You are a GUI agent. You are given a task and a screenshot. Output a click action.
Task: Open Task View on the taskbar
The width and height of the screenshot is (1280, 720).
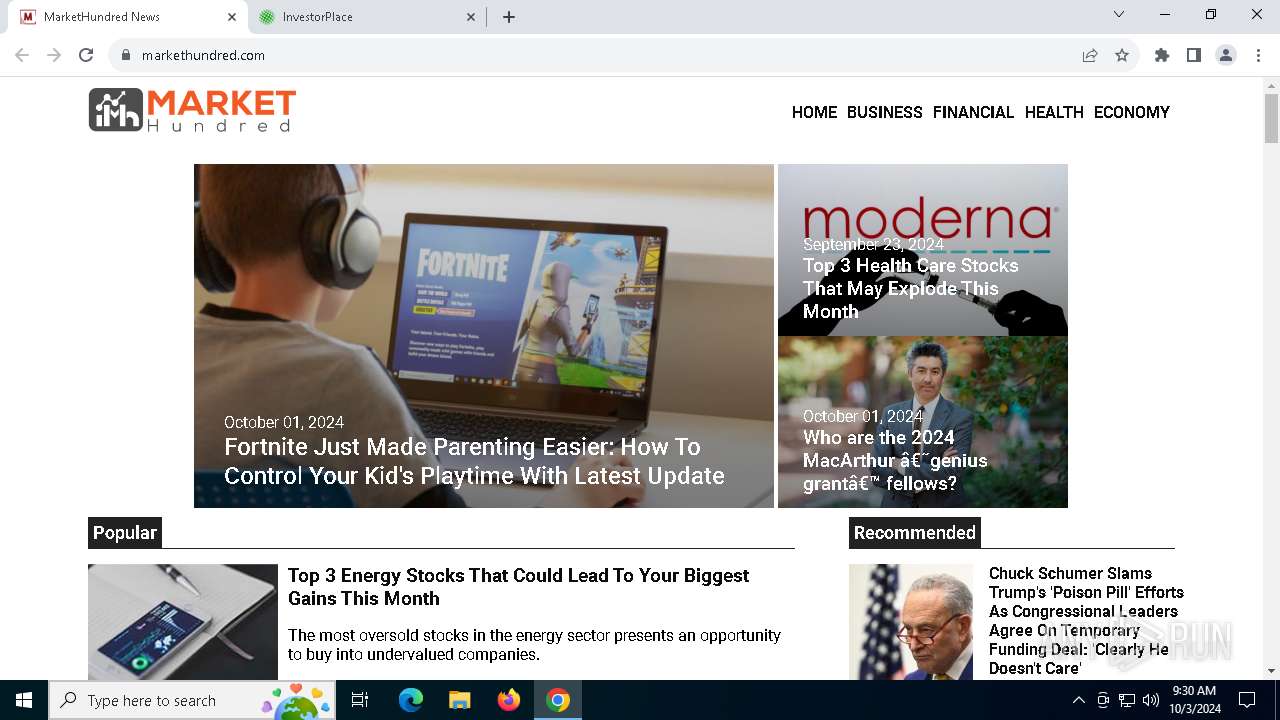pyautogui.click(x=360, y=700)
